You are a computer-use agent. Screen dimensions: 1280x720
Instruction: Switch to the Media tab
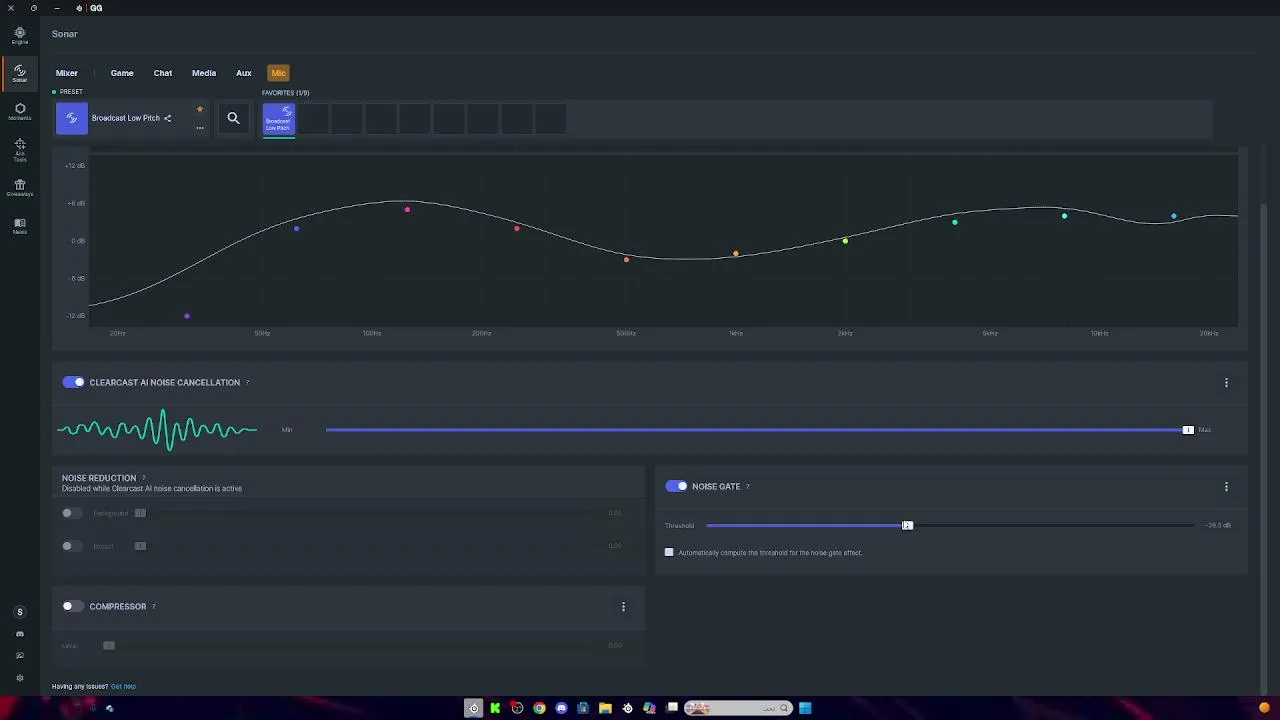pos(204,73)
